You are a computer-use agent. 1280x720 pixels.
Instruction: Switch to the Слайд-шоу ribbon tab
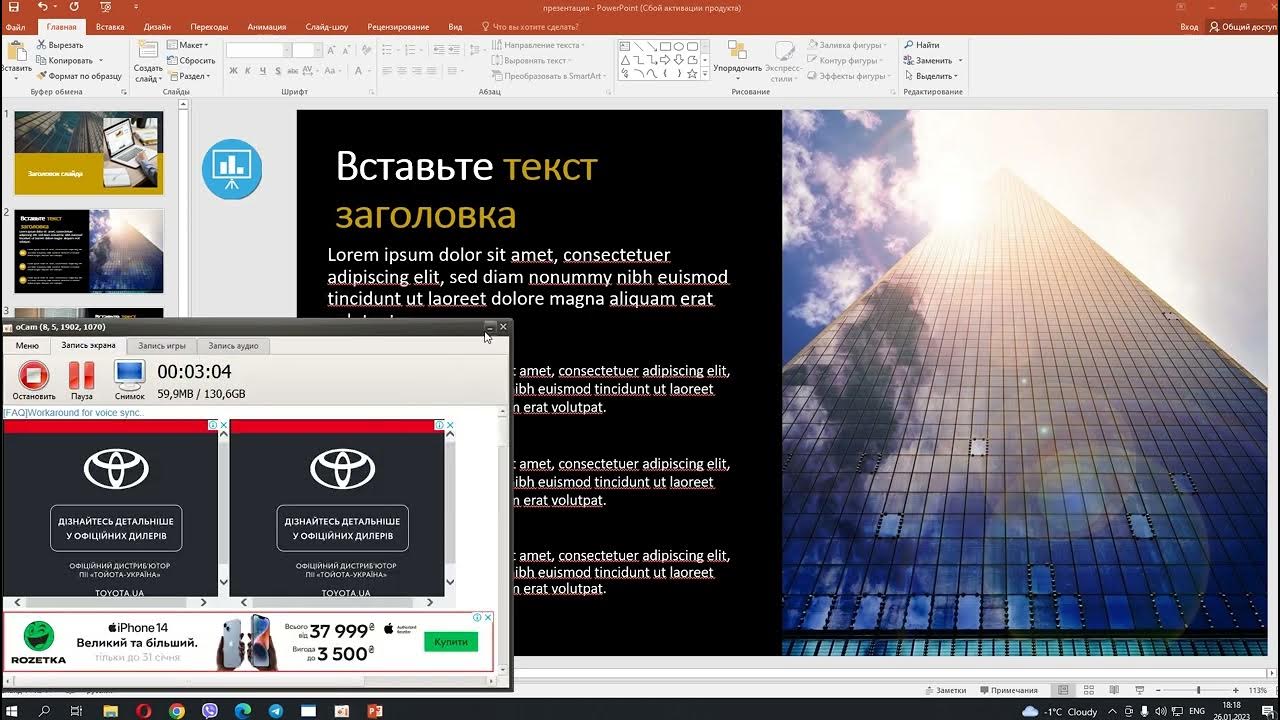click(326, 27)
